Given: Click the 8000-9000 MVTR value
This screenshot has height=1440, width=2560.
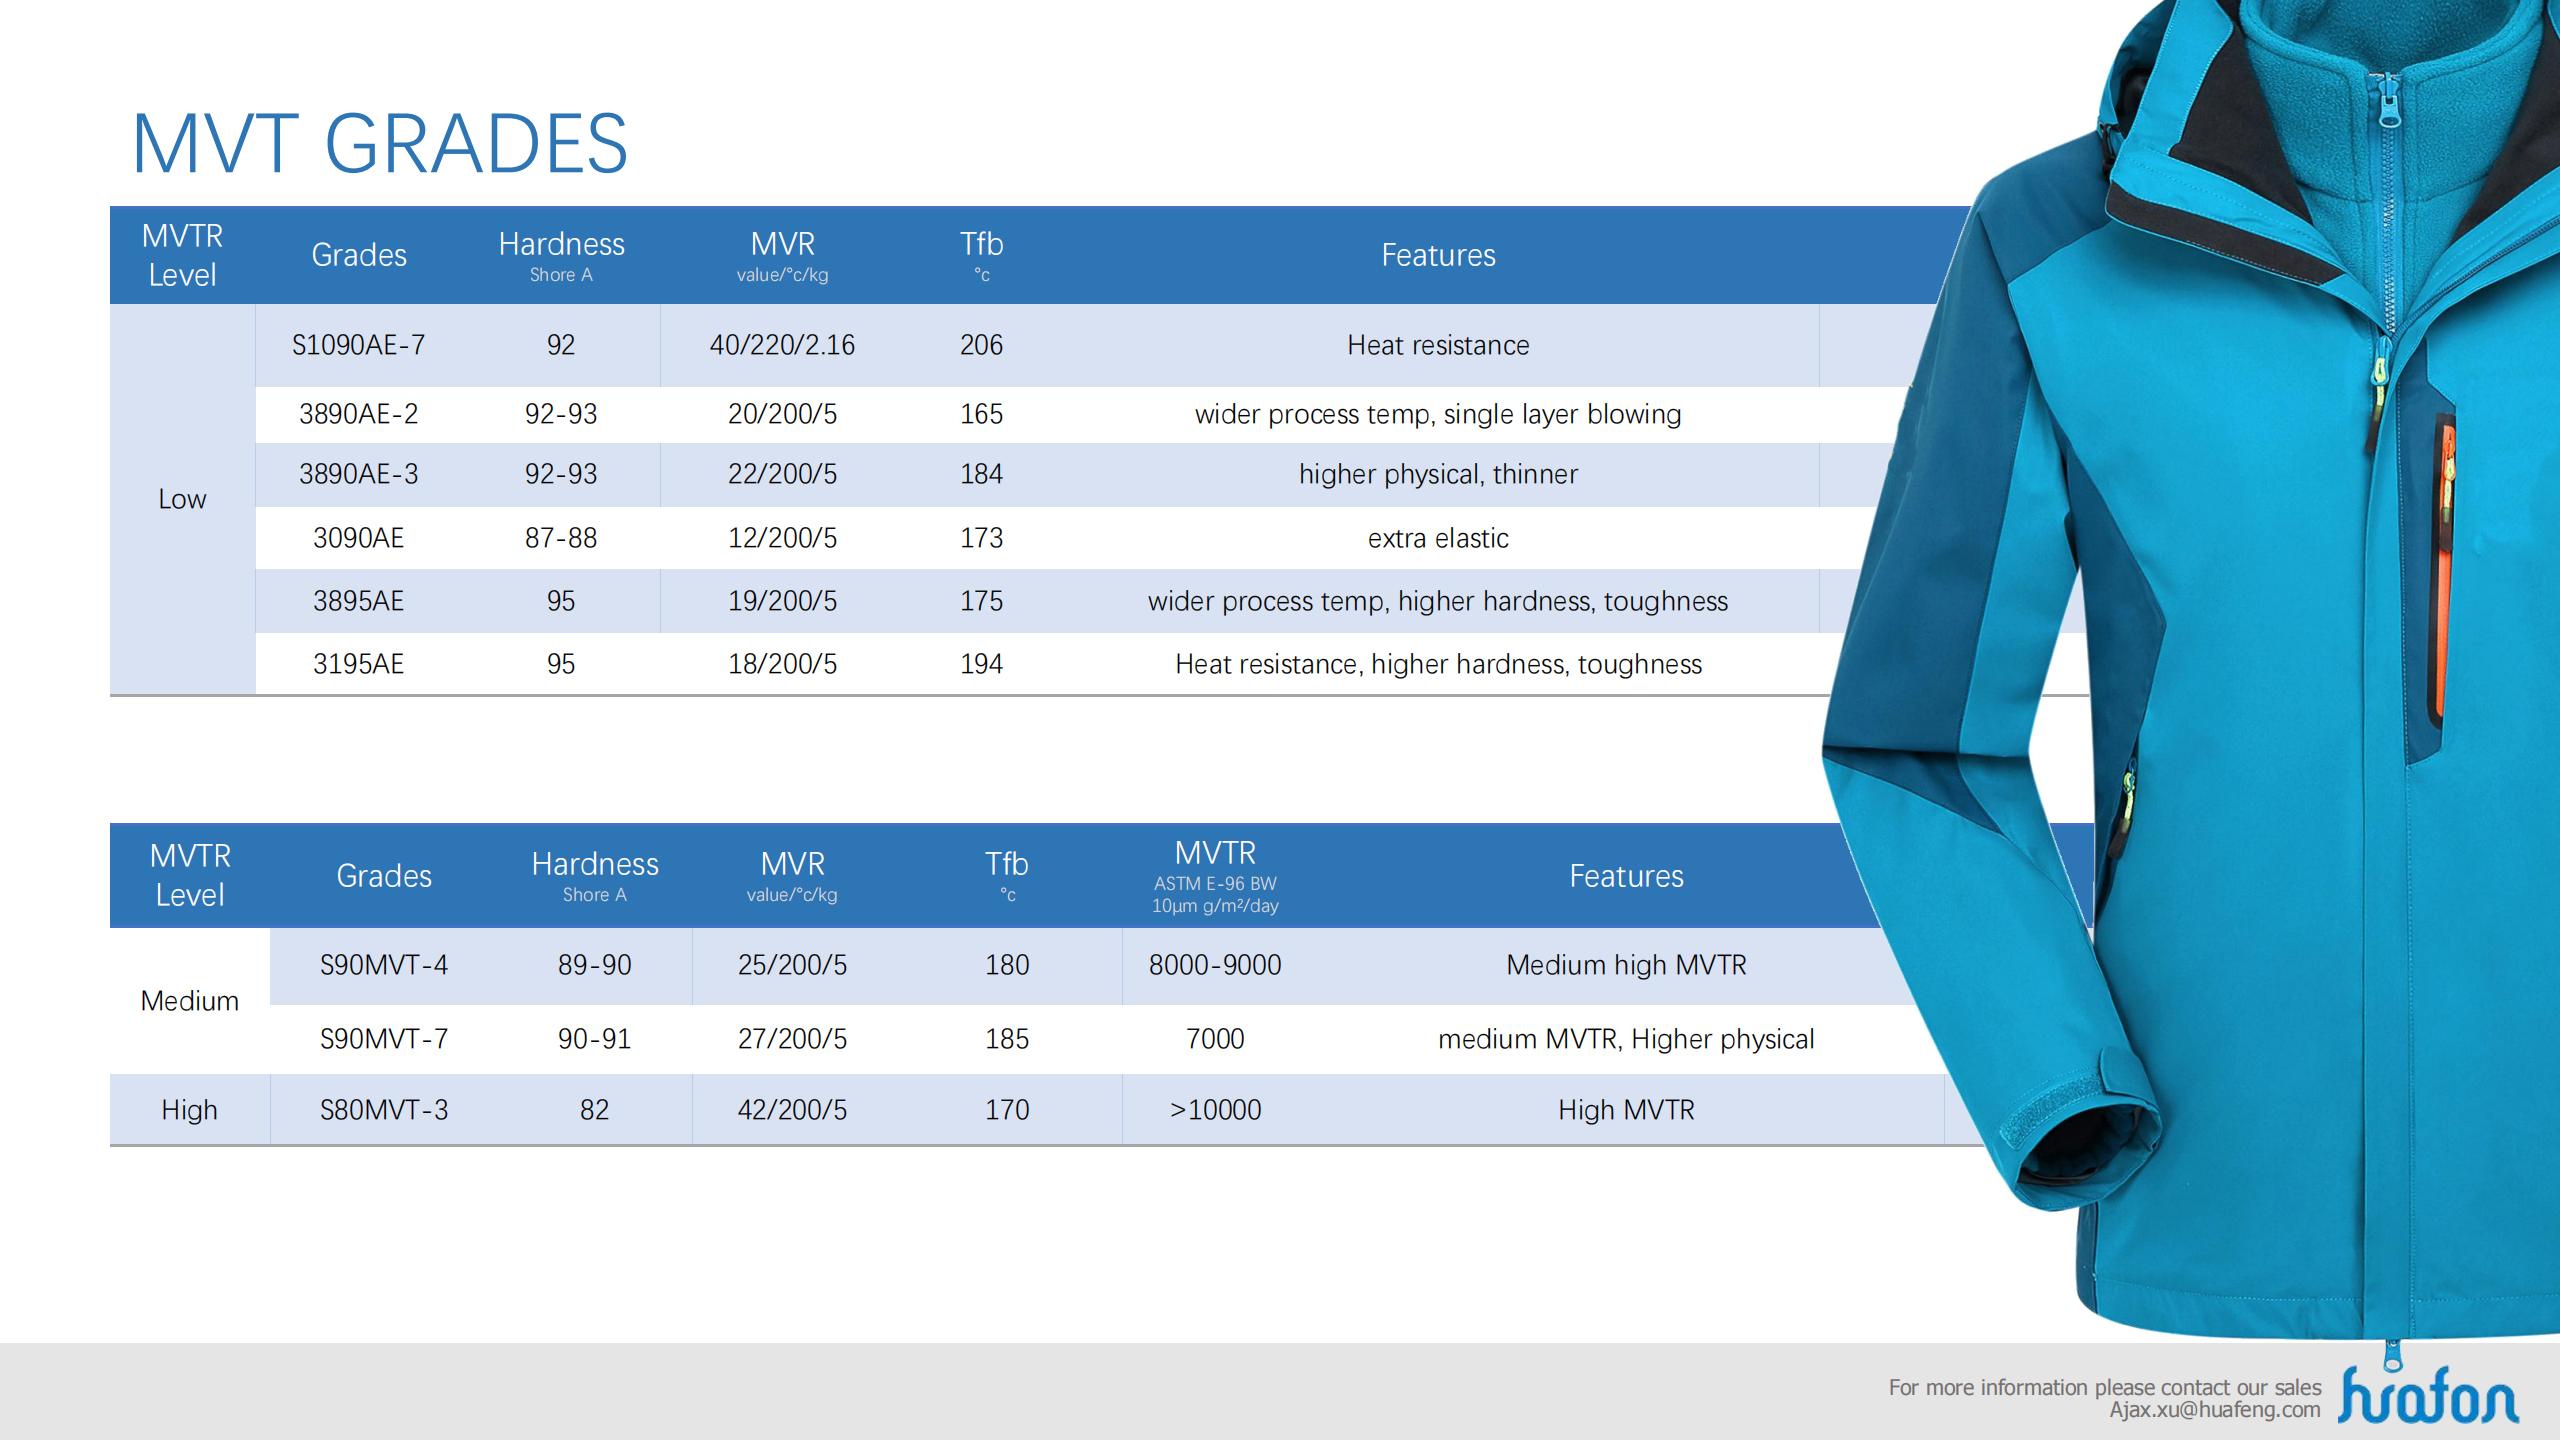Looking at the screenshot, I should tap(1214, 965).
